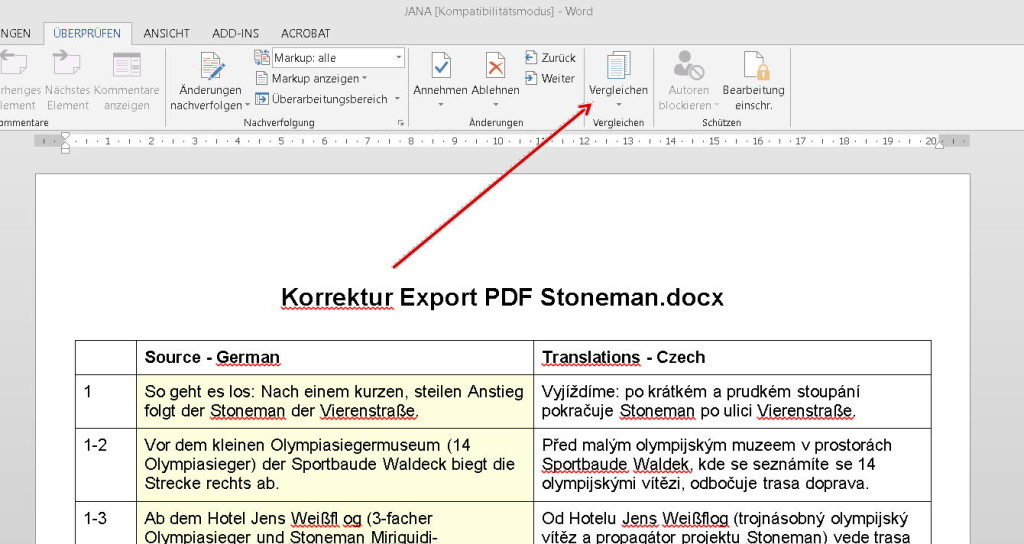Open the Nachverfolgung dialog launcher
This screenshot has height=544, width=1024.
(x=400, y=123)
